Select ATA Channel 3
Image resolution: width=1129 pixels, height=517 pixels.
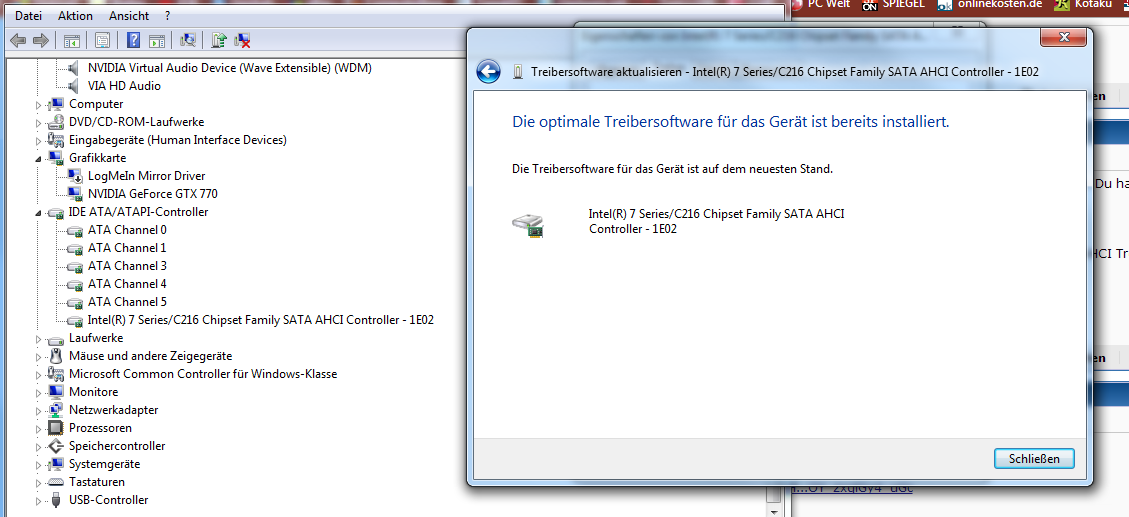pyautogui.click(x=127, y=266)
